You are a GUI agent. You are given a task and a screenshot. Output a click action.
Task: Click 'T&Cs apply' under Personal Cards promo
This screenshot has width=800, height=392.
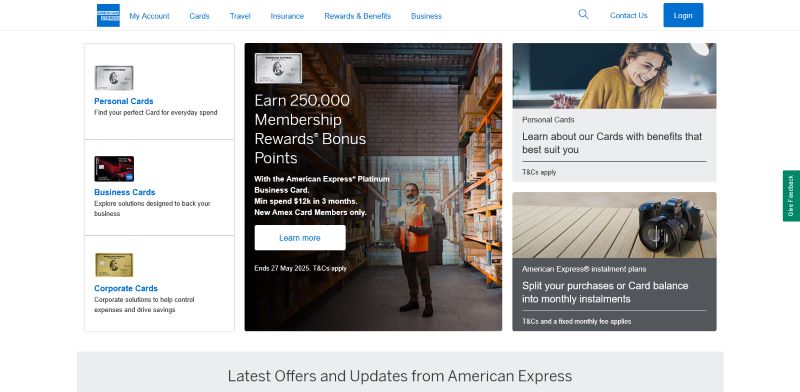(539, 173)
